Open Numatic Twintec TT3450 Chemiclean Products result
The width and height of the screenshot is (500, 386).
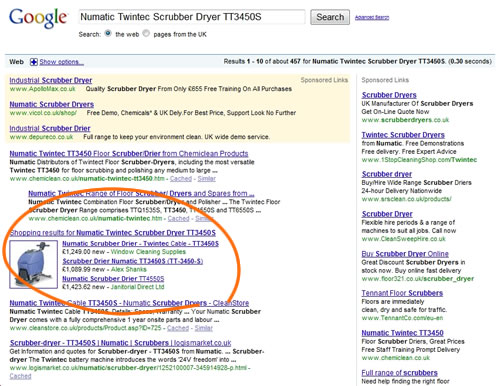129,154
